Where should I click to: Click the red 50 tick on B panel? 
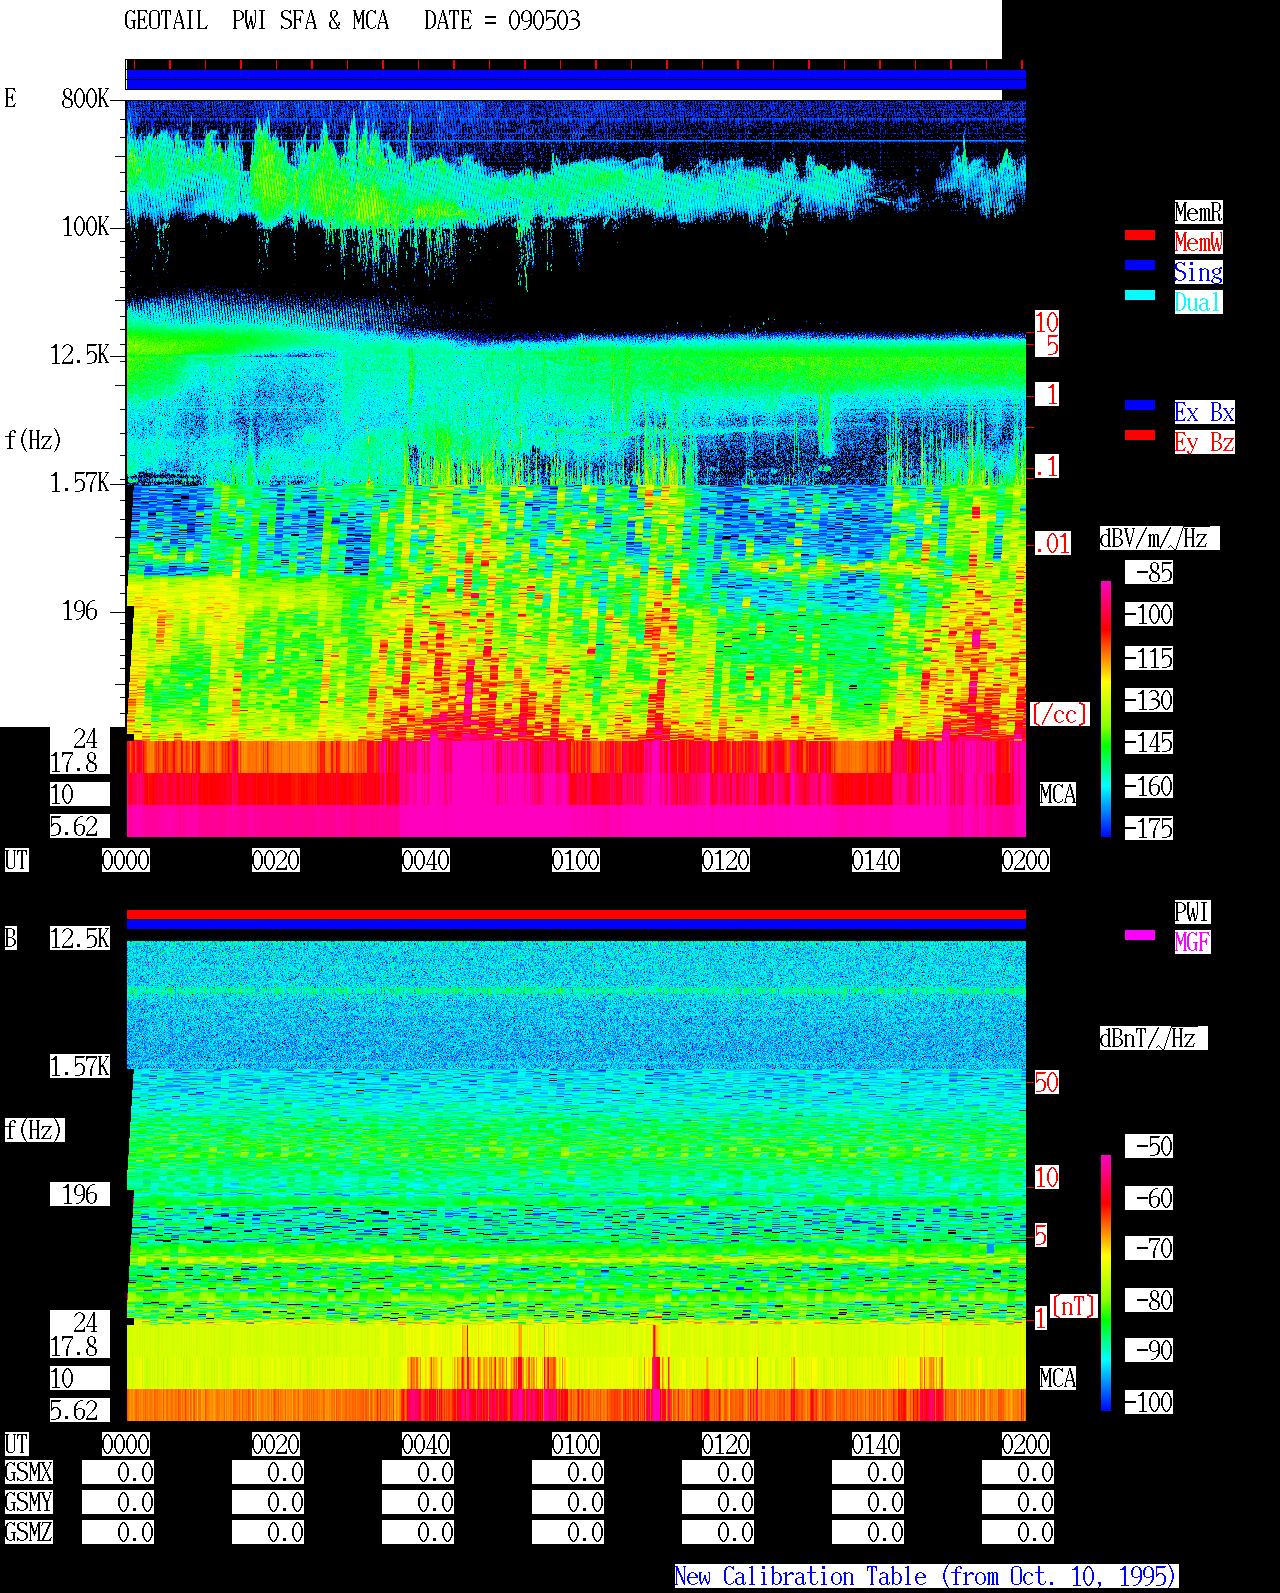[x=1046, y=1082]
